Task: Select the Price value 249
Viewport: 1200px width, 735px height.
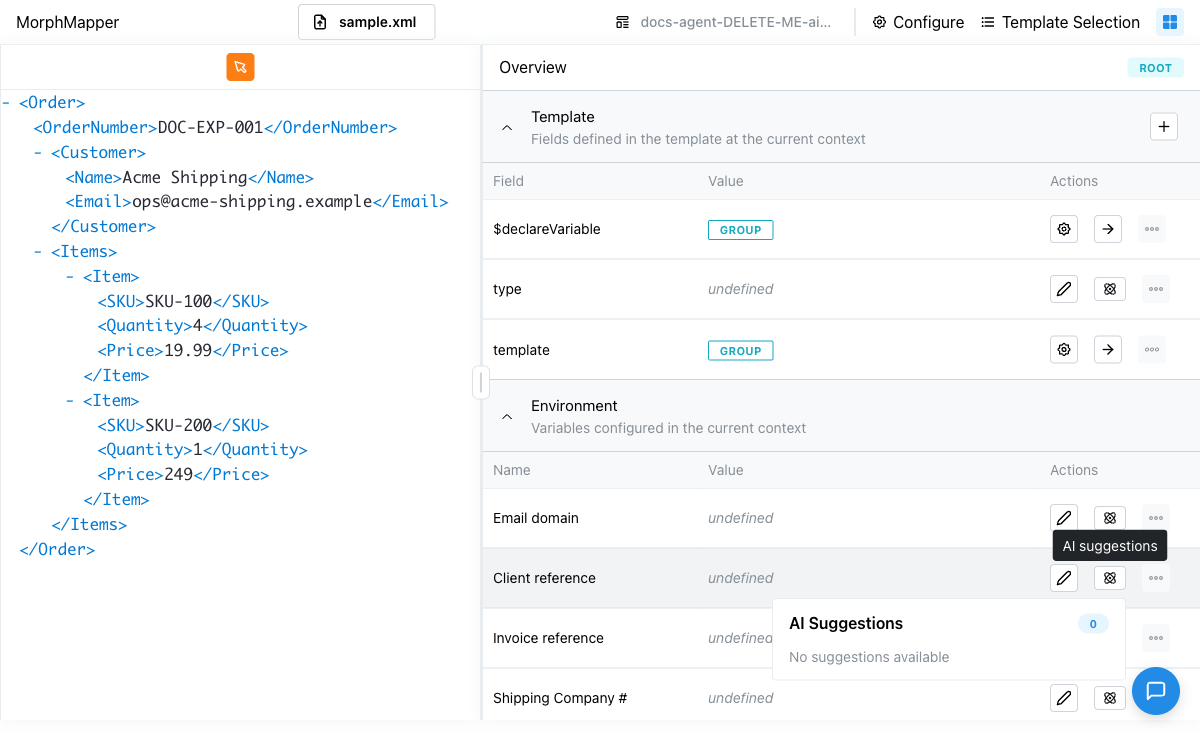Action: pyautogui.click(x=179, y=475)
